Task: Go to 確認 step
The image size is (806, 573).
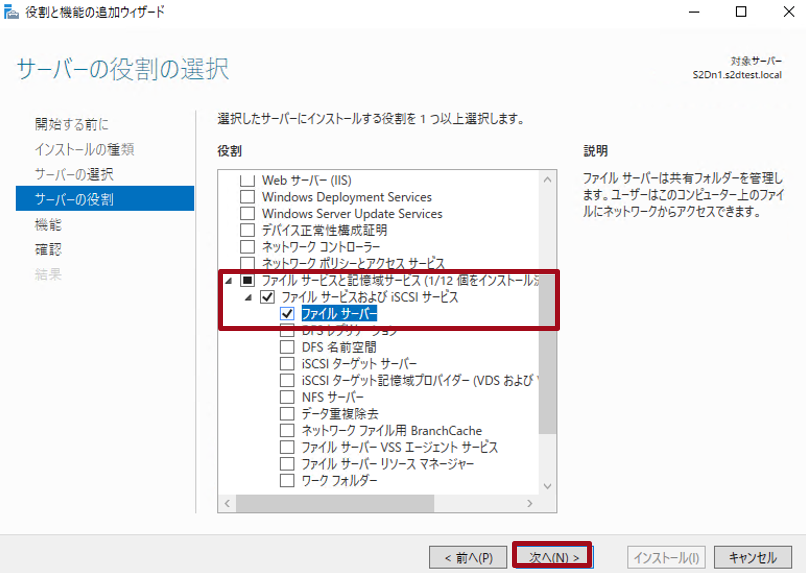Action: click(48, 249)
